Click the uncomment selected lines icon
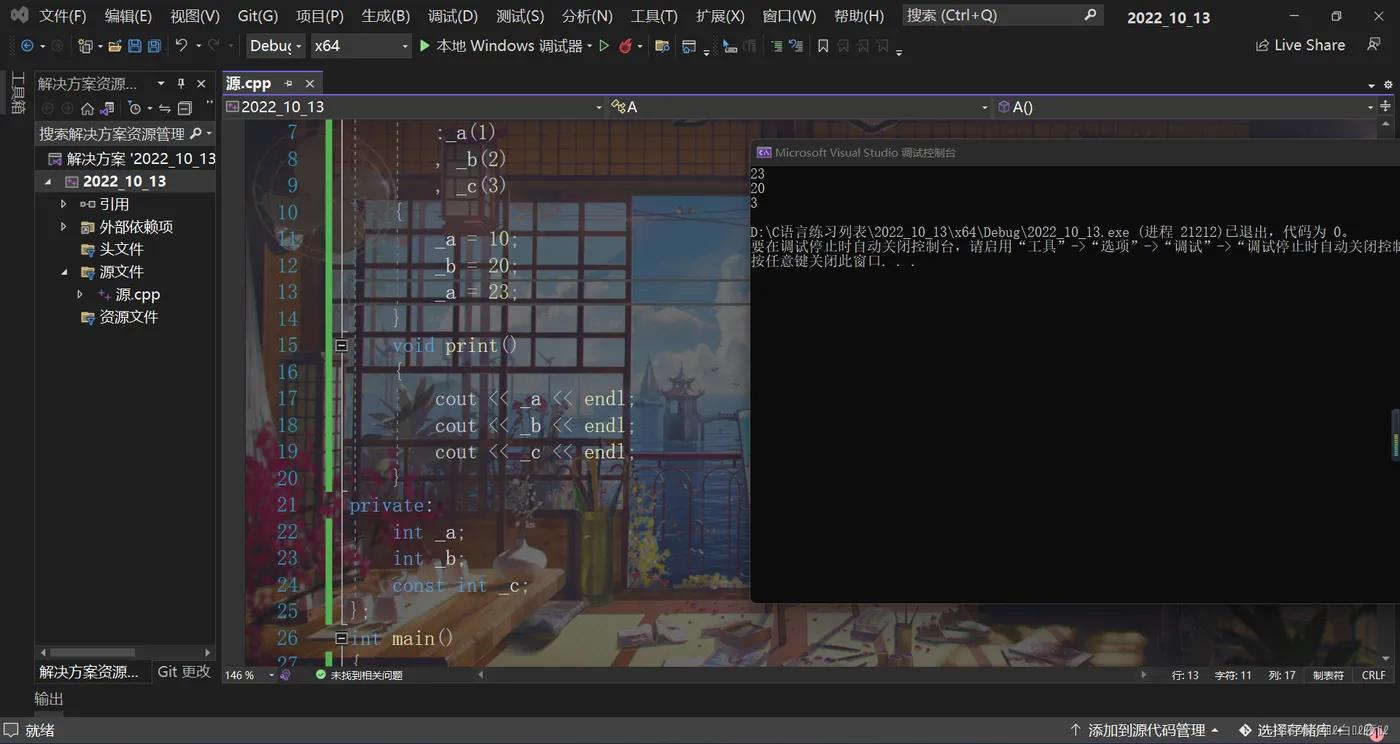Viewport: 1400px width, 744px height. click(x=796, y=46)
